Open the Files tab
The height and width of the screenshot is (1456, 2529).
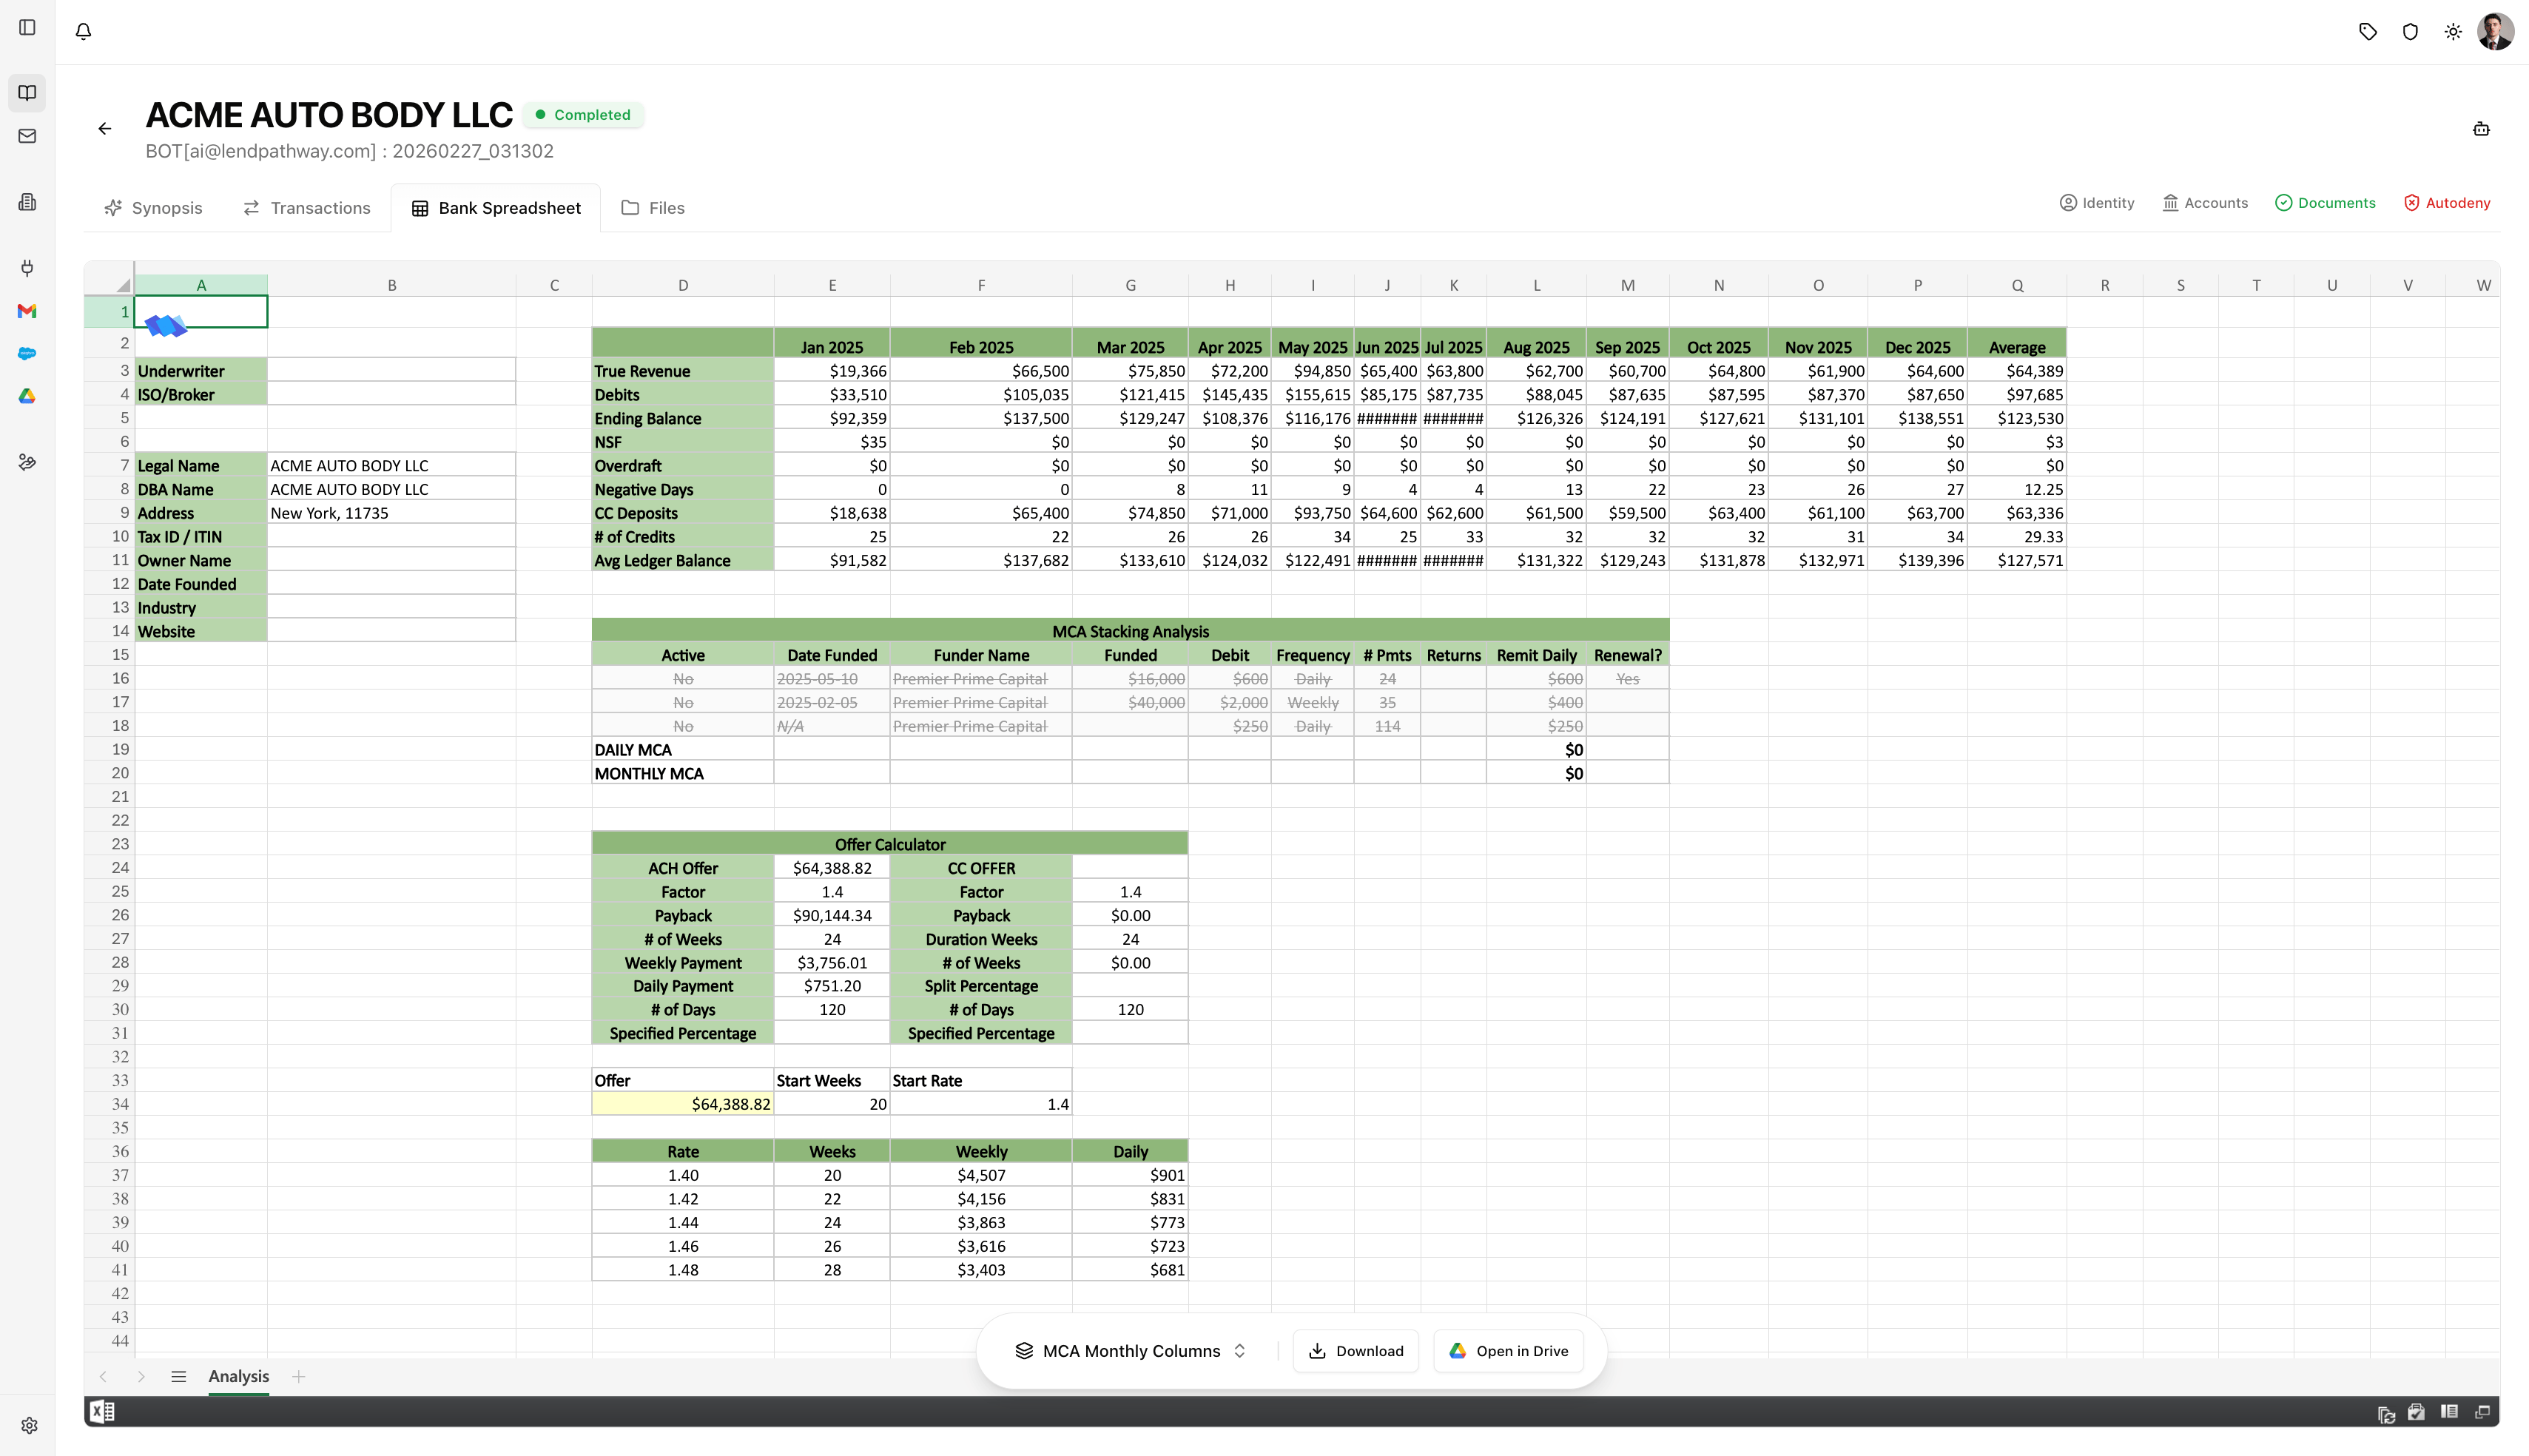(x=653, y=208)
